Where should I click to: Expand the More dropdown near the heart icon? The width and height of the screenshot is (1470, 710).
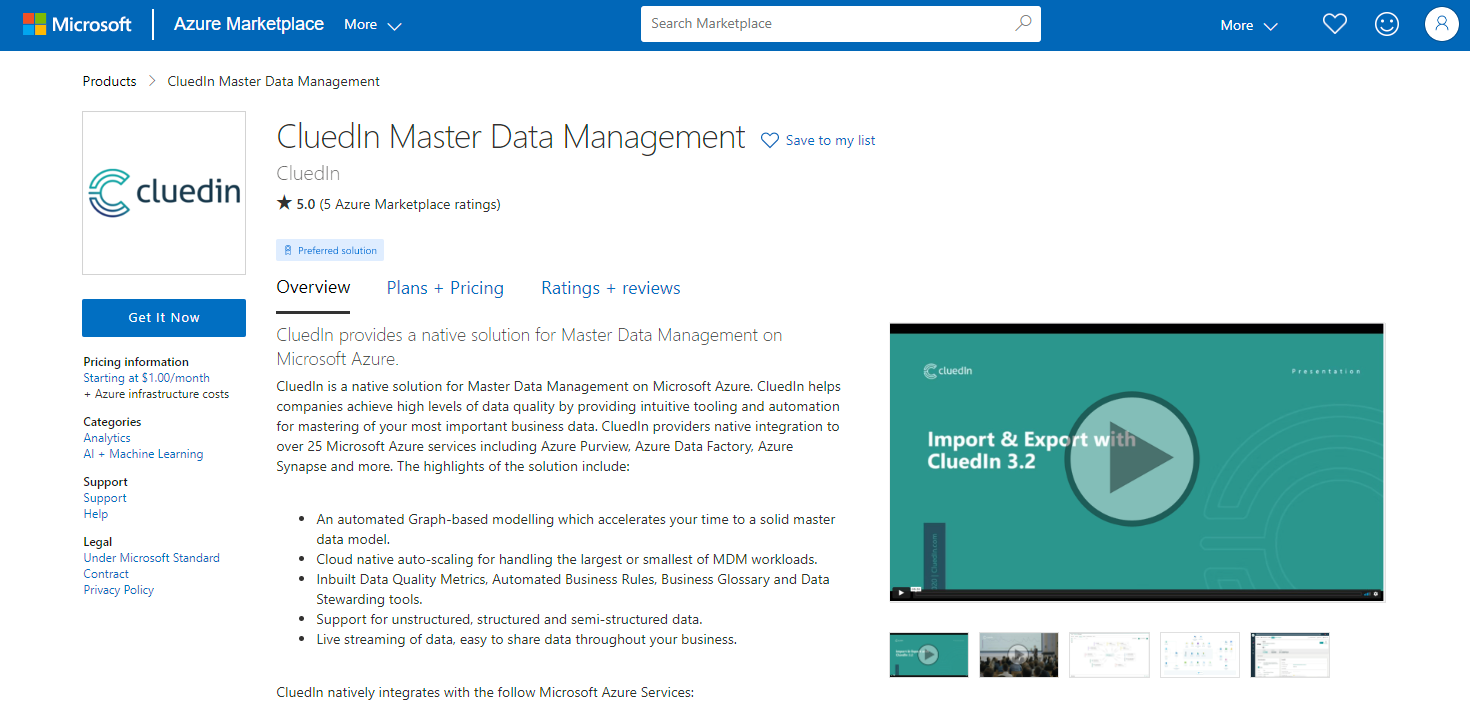[x=1249, y=25]
